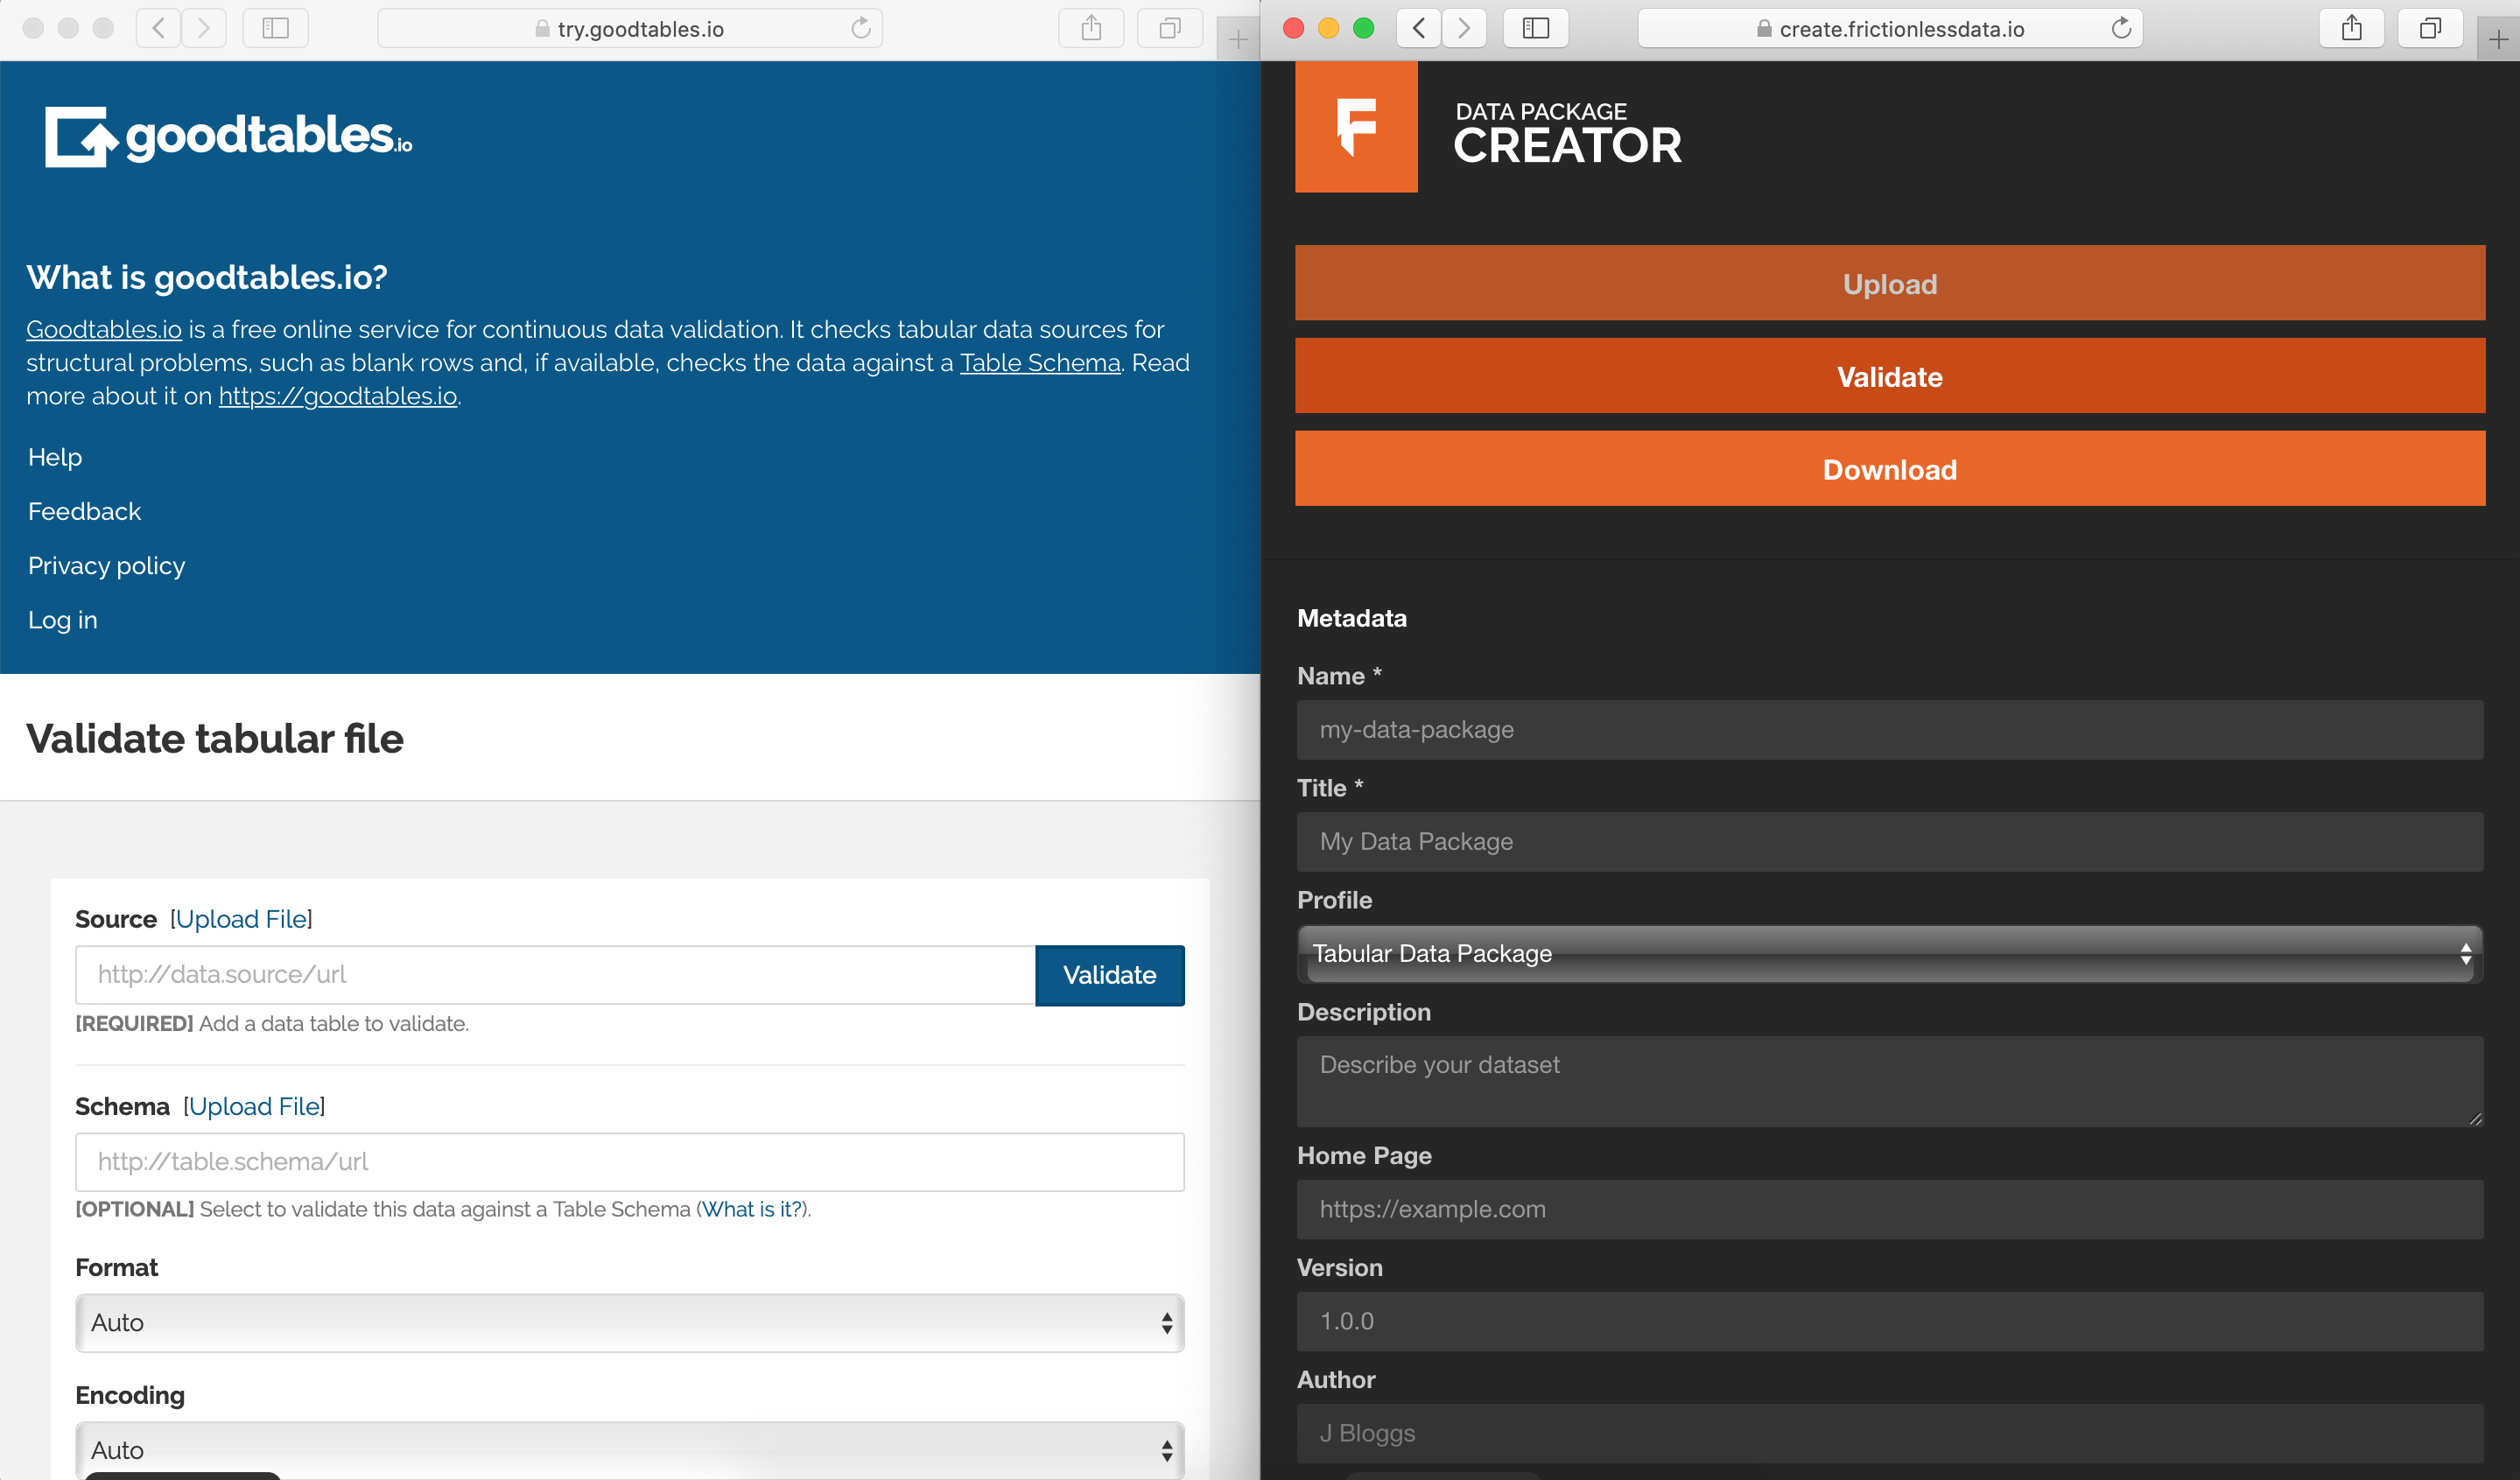
Task: Click the Upload button in Data Package Creator
Action: tap(1890, 283)
